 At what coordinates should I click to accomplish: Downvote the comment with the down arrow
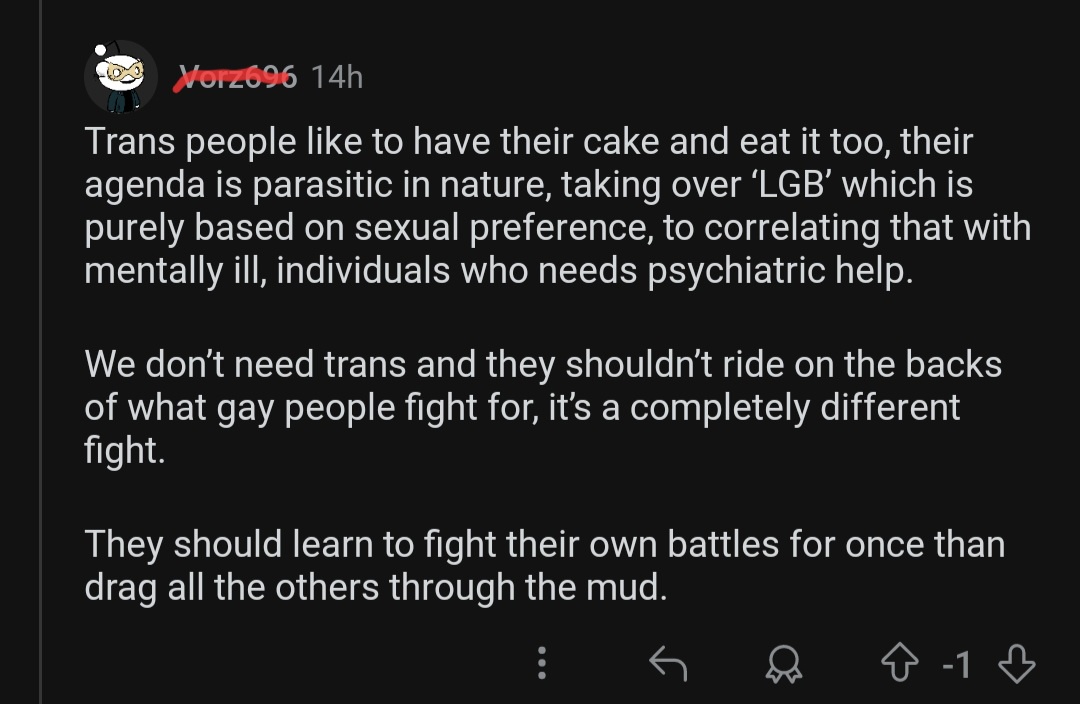(x=1017, y=663)
